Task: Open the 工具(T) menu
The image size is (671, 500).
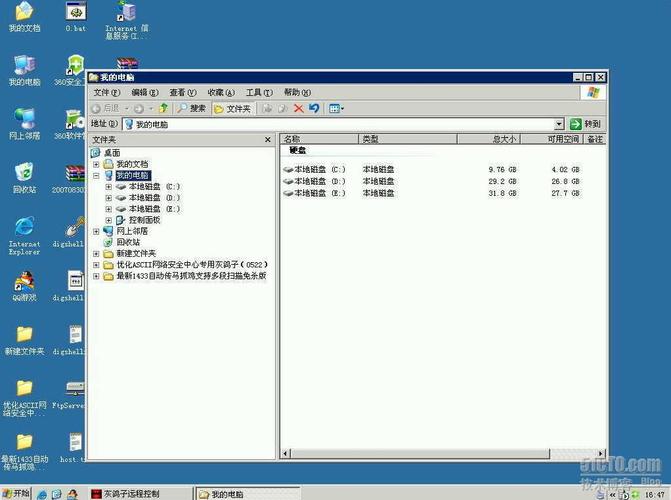Action: pos(259,92)
